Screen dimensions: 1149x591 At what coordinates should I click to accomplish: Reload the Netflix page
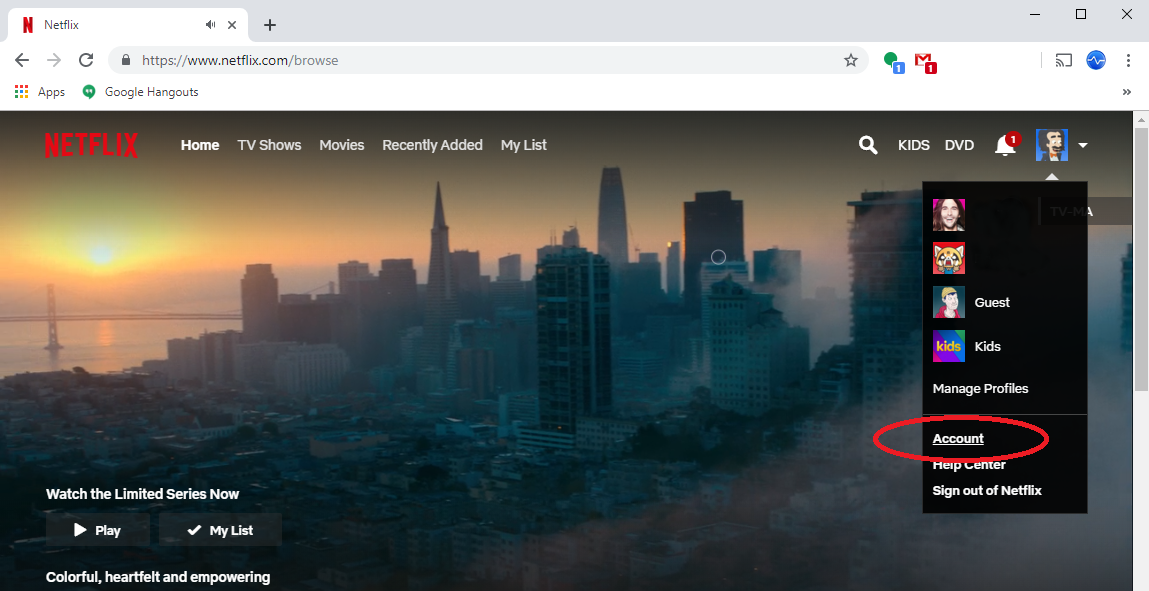point(86,60)
